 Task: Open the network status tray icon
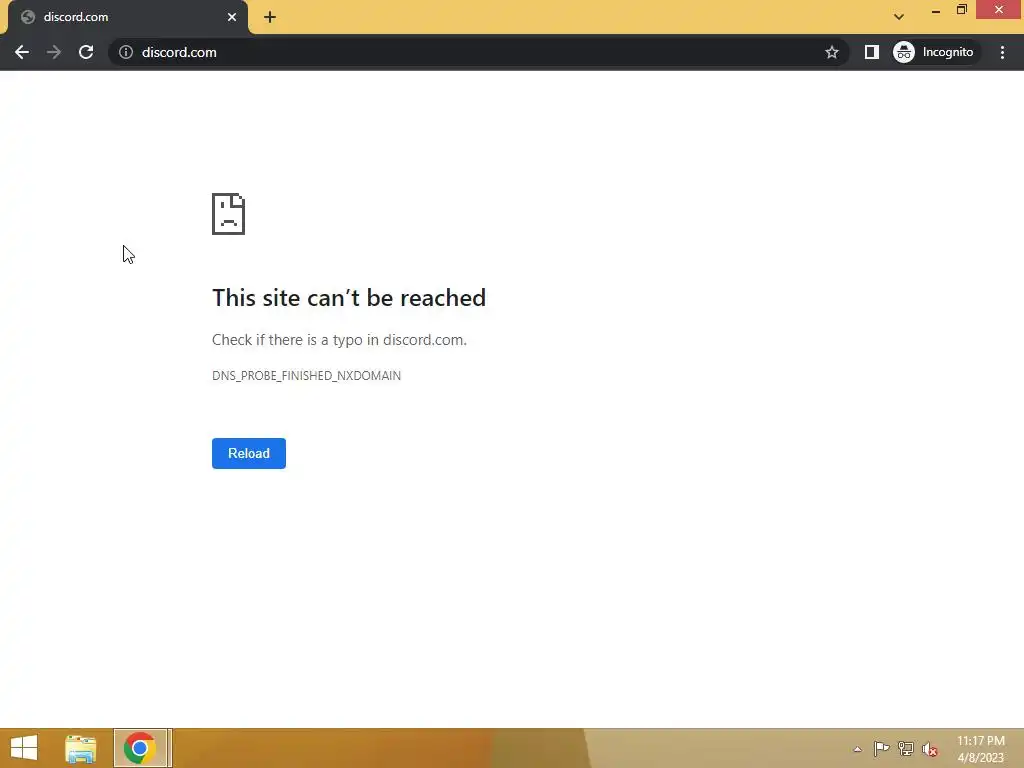906,749
